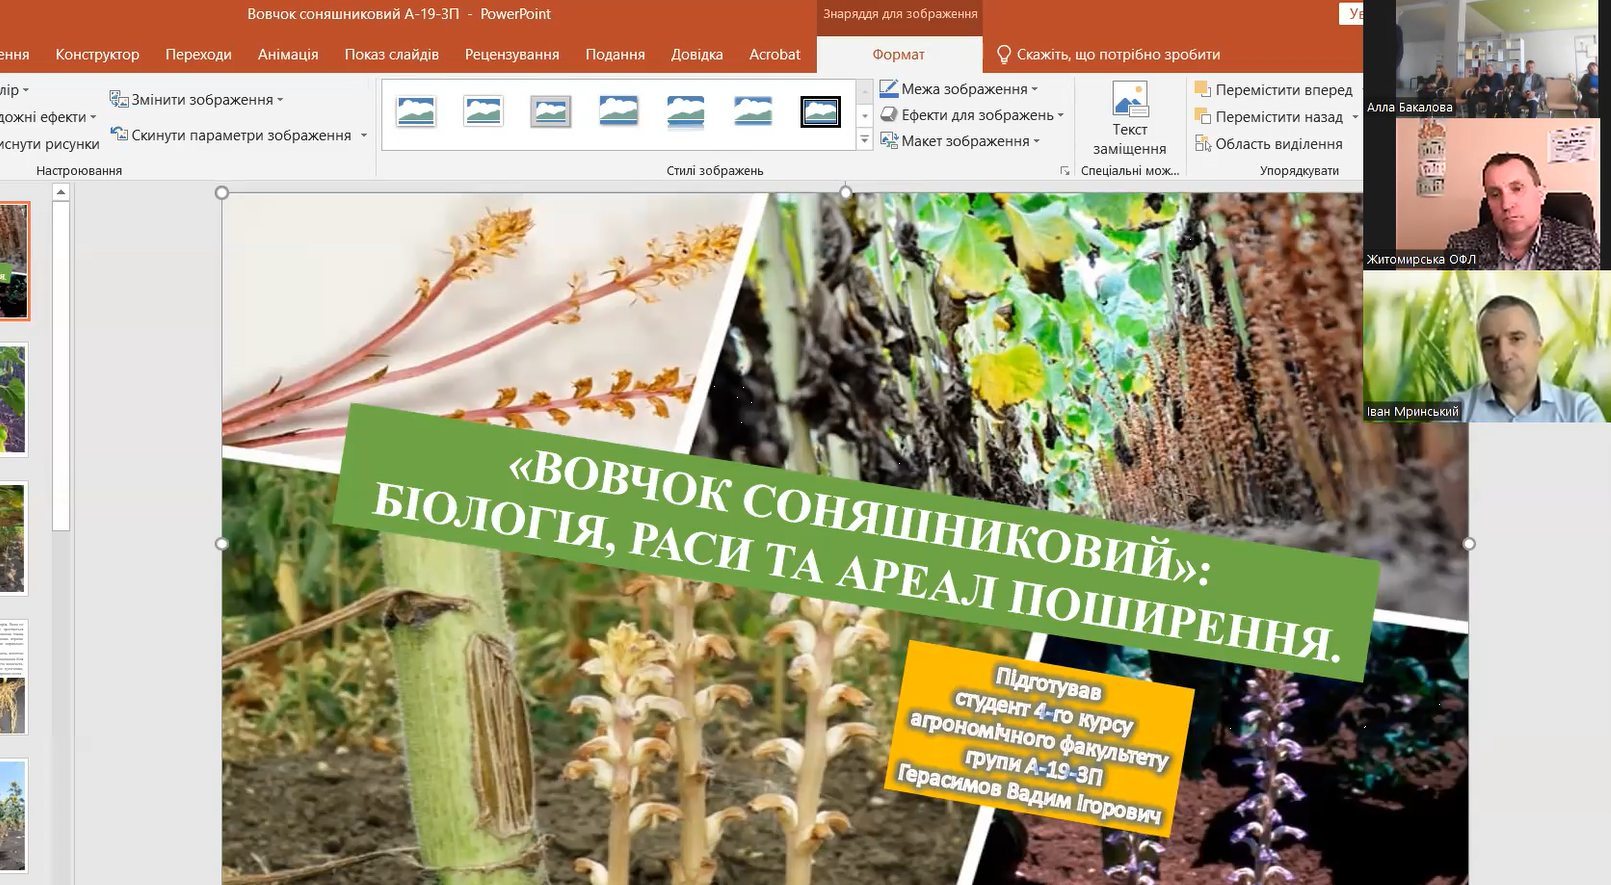
Task: Open the Стилі зображень dialog launcher
Action: 1065,171
